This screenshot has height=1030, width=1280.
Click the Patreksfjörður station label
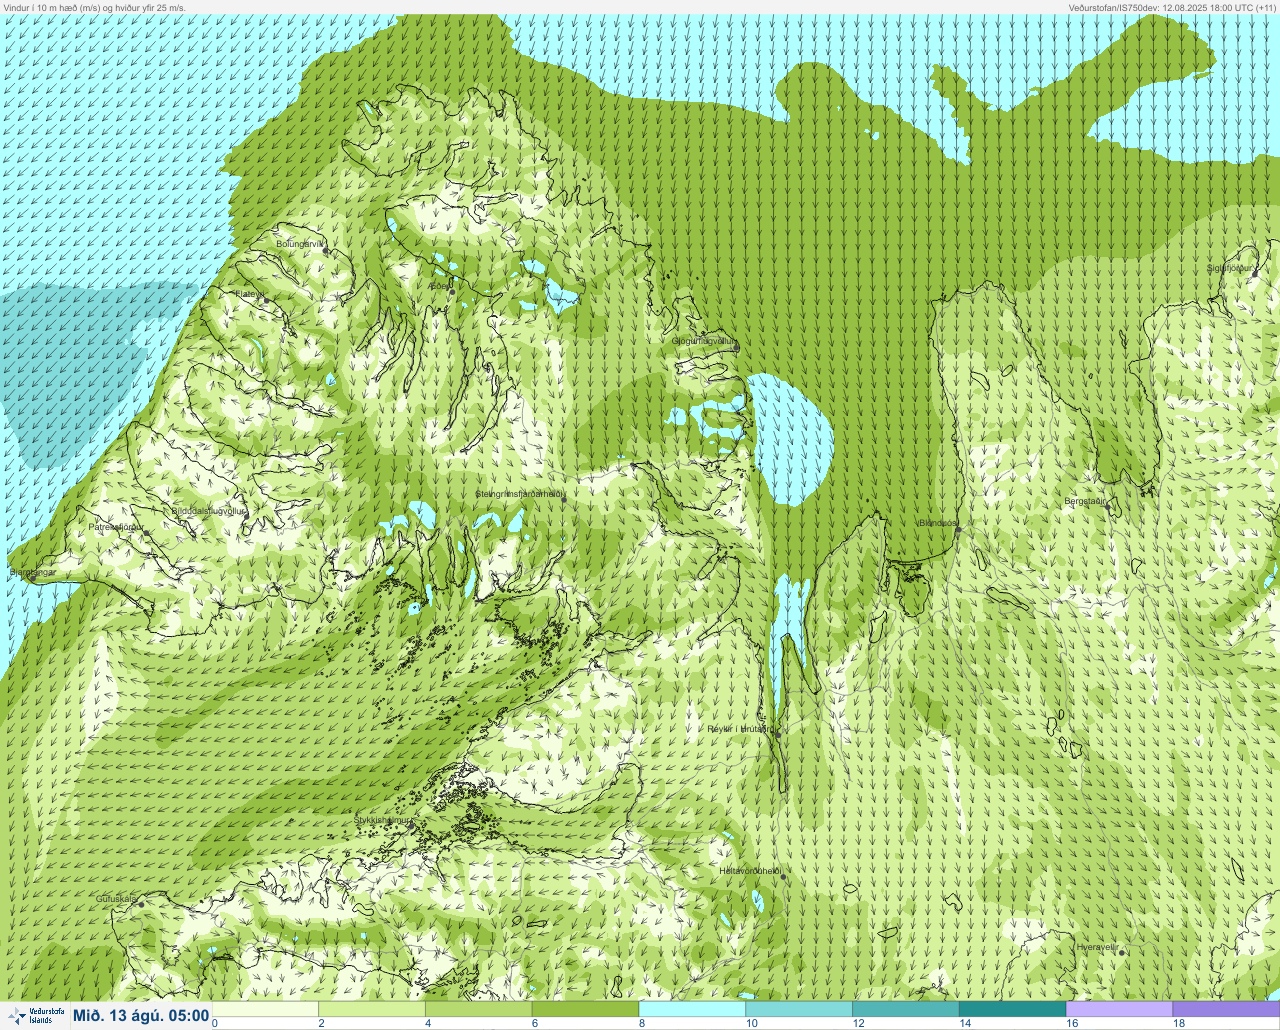[116, 526]
